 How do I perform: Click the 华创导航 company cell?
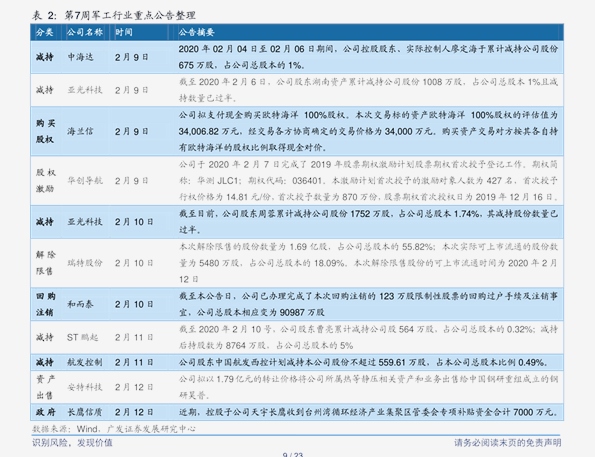point(85,181)
